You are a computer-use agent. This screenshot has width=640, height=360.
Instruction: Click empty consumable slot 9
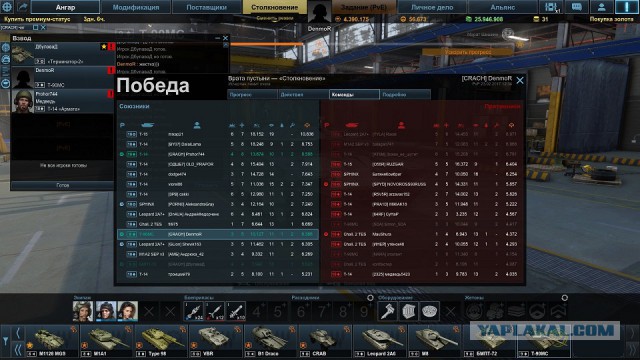(364, 311)
